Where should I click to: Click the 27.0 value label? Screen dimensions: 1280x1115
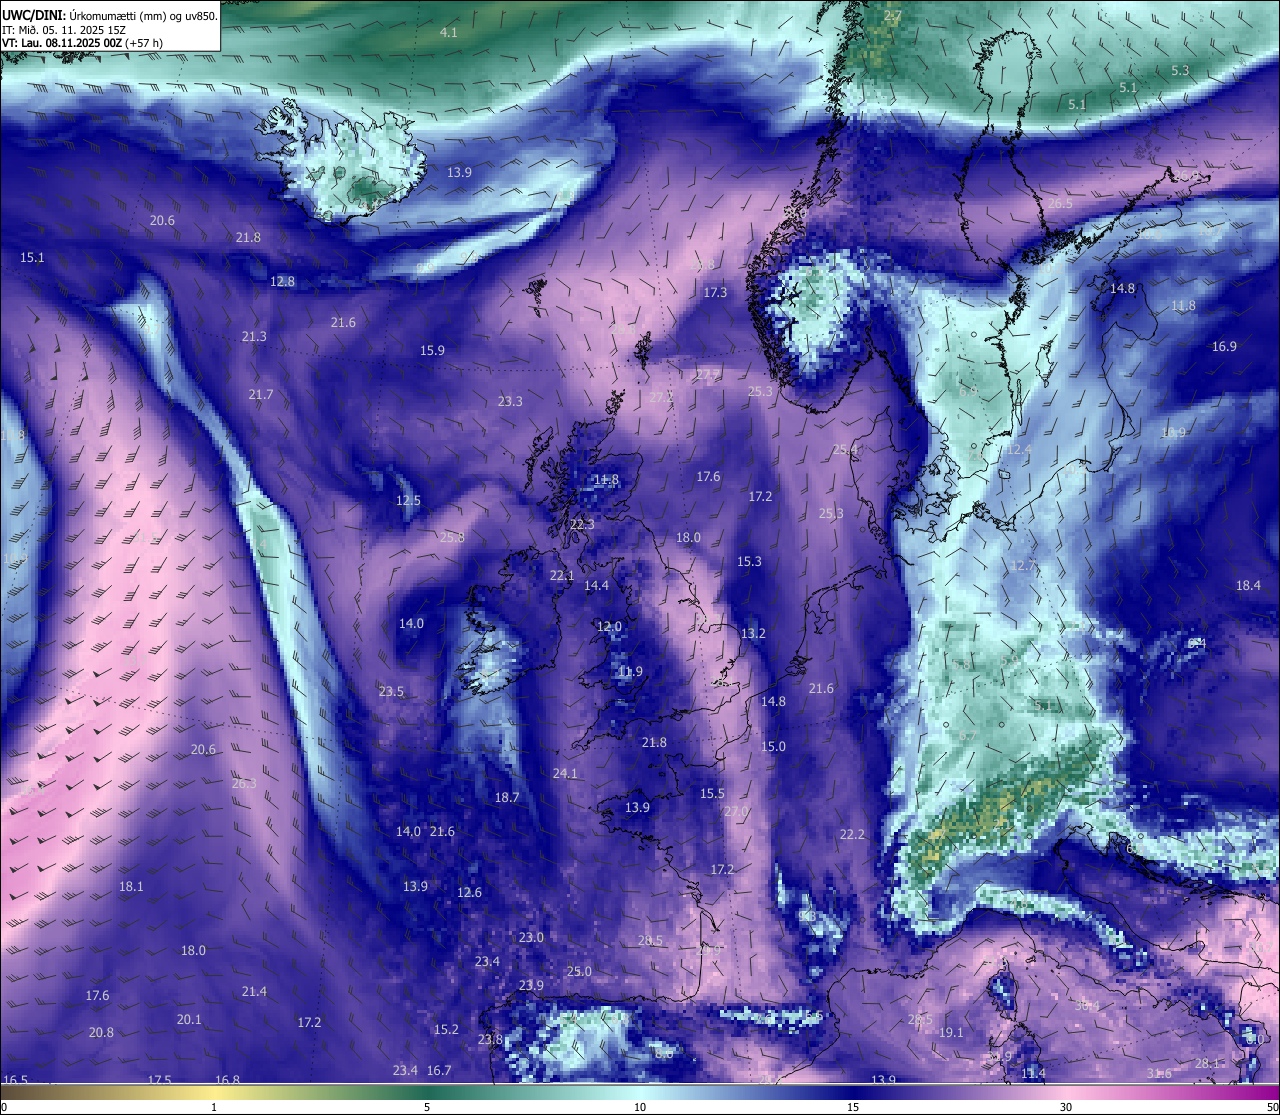[736, 812]
